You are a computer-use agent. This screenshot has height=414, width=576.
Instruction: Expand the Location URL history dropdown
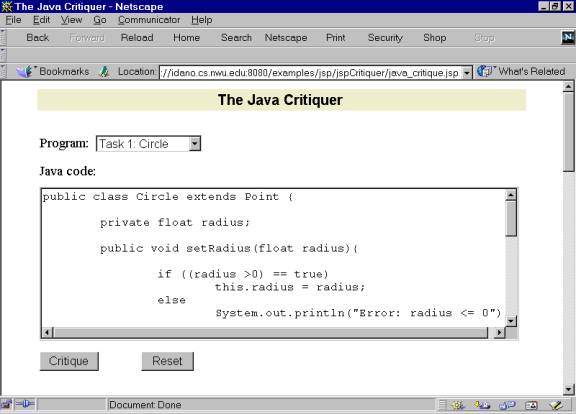(467, 72)
